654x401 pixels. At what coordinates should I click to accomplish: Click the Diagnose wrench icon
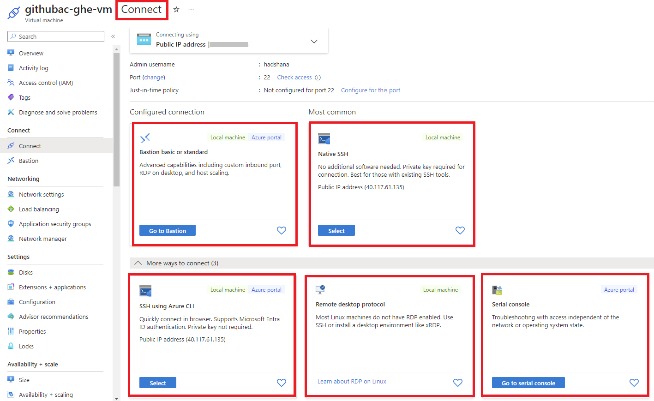[x=11, y=112]
